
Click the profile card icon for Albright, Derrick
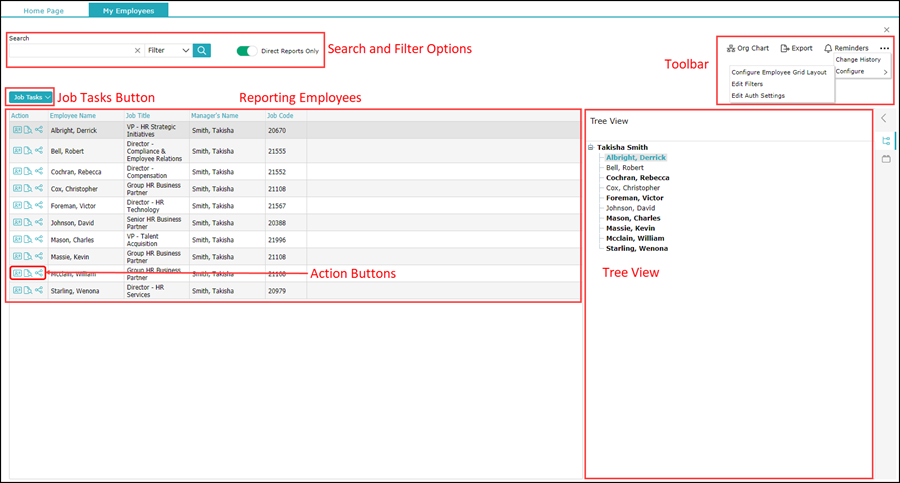pyautogui.click(x=17, y=131)
